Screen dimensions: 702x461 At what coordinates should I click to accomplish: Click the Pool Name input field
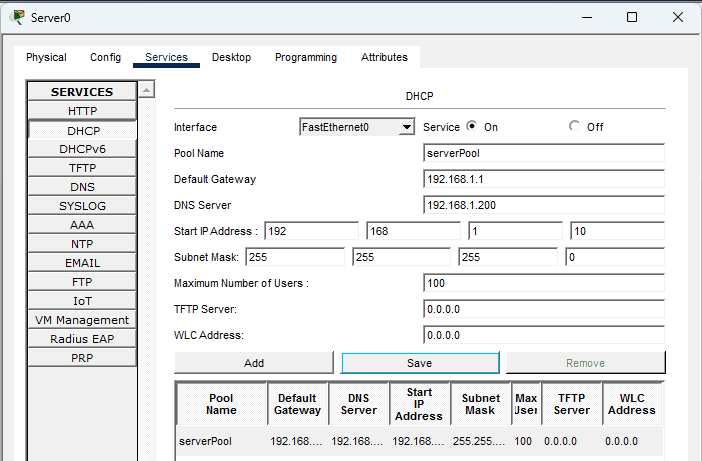pos(543,153)
